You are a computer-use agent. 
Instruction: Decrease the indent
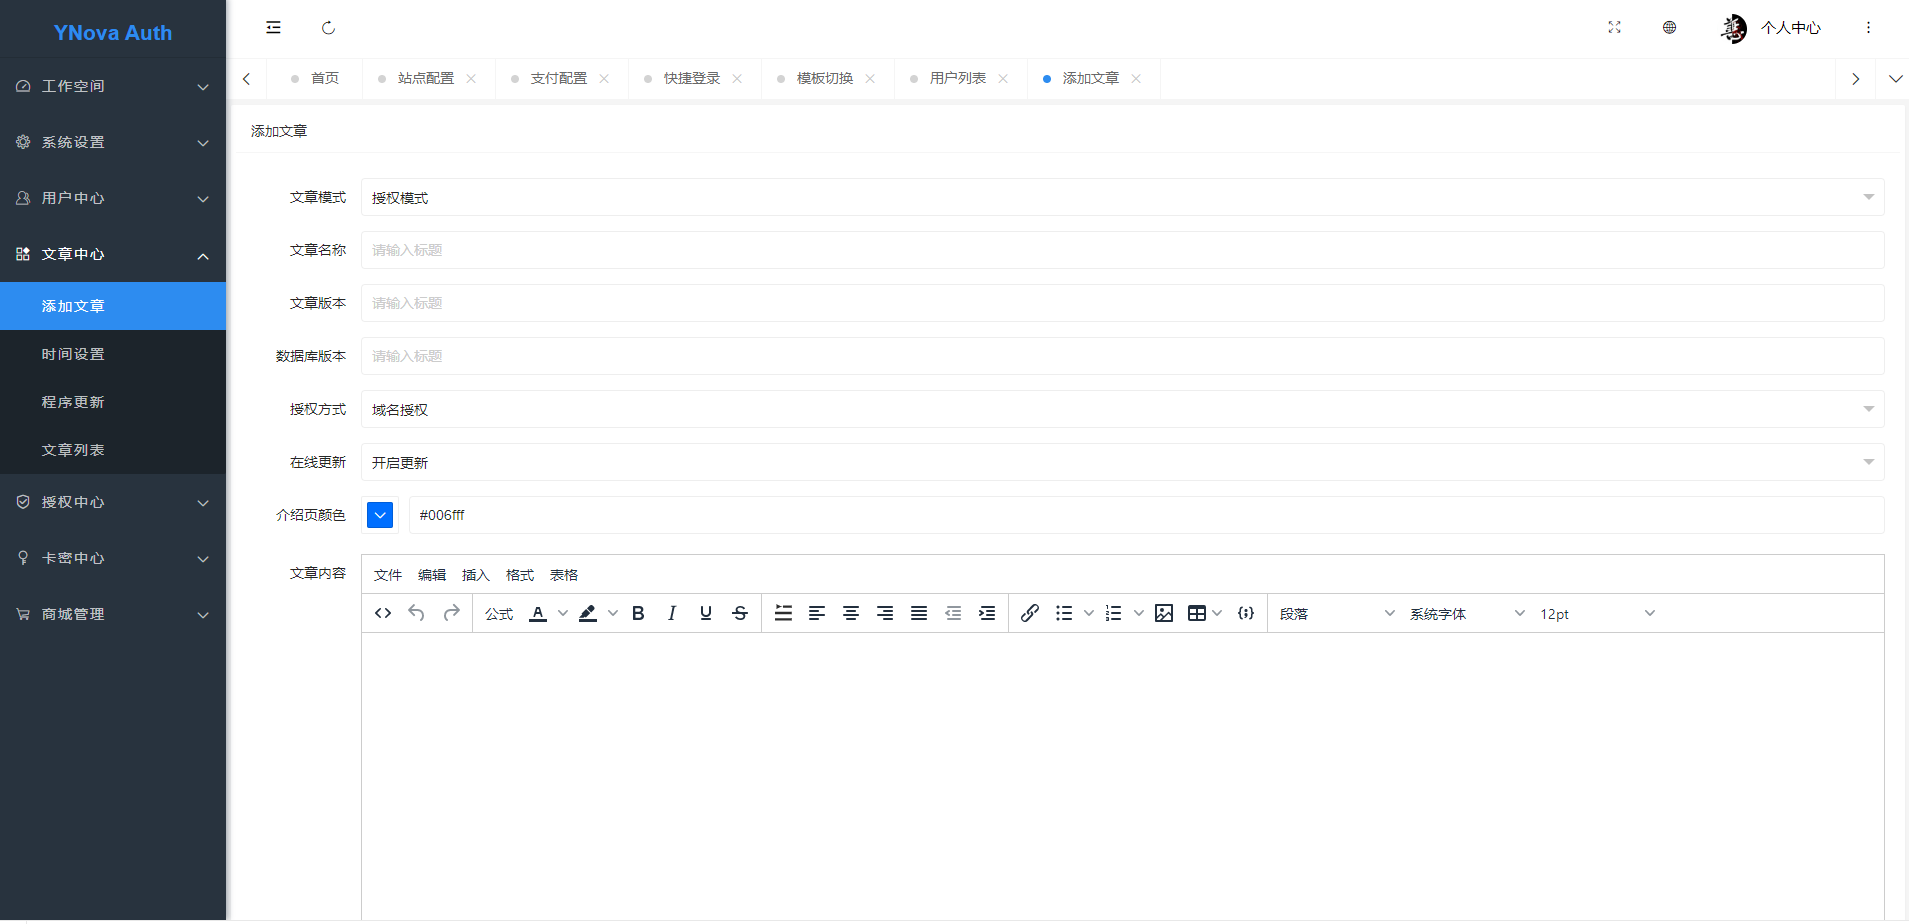click(x=953, y=613)
